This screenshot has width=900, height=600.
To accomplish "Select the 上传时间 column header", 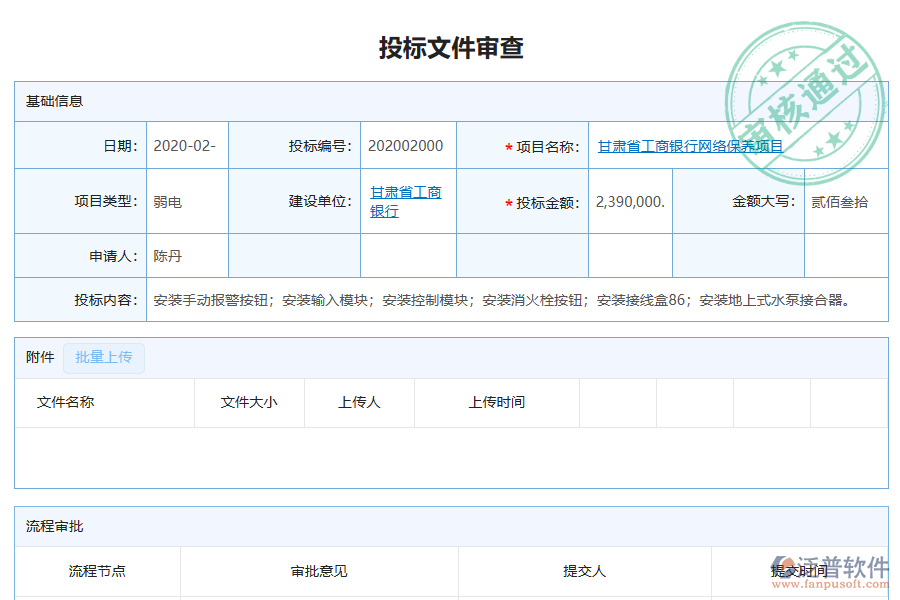I will point(496,403).
